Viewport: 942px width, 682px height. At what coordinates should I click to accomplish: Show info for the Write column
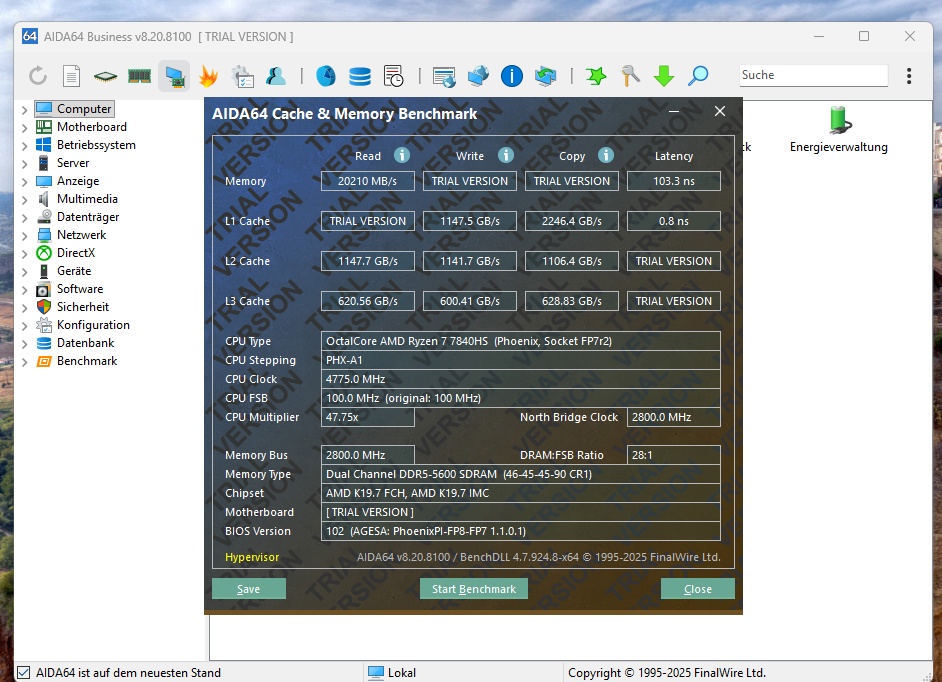click(x=506, y=156)
